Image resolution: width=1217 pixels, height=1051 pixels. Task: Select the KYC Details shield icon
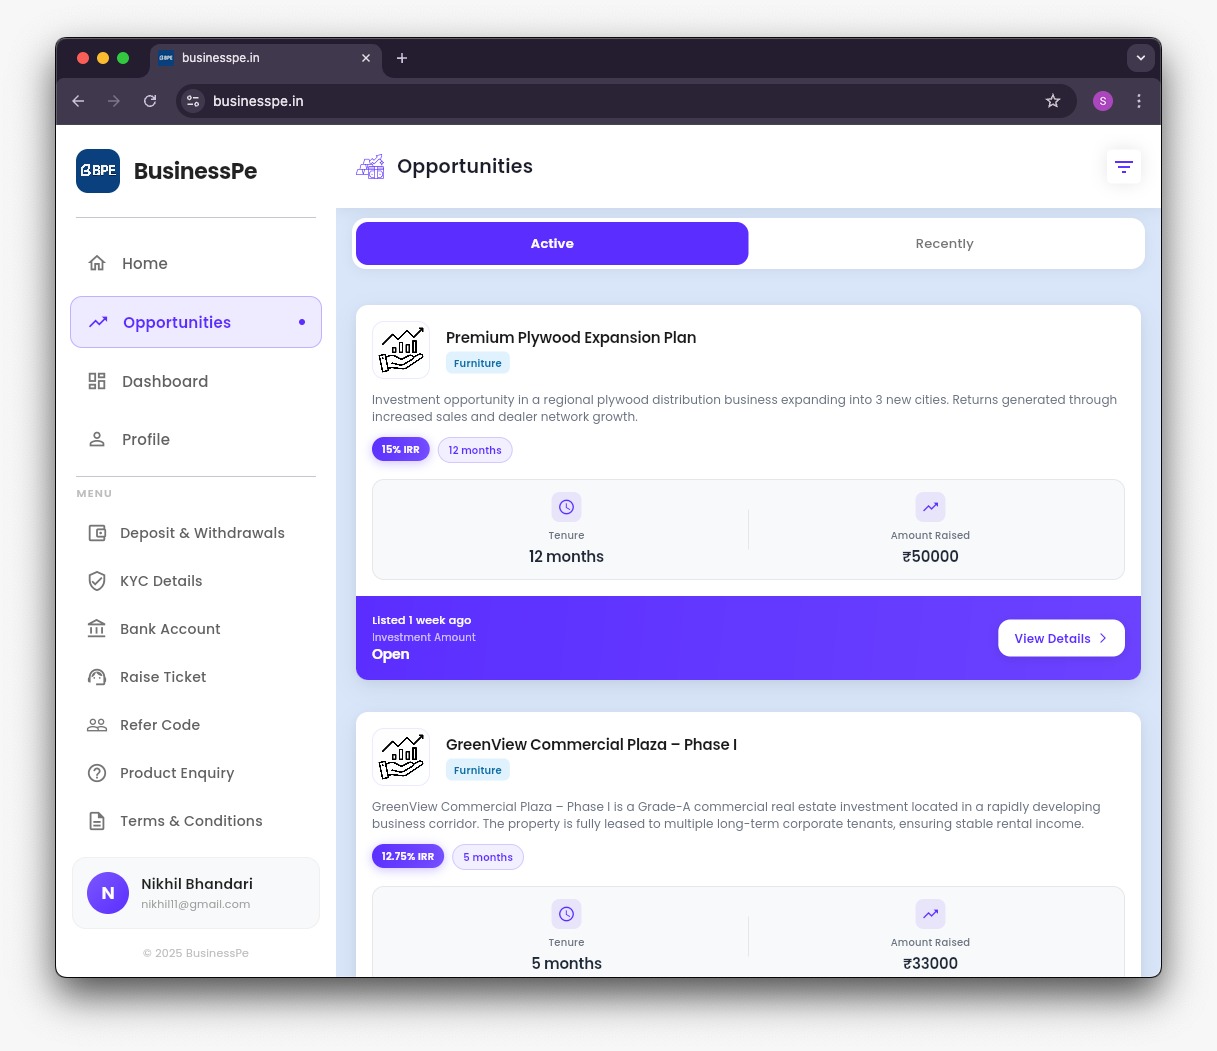click(x=97, y=581)
